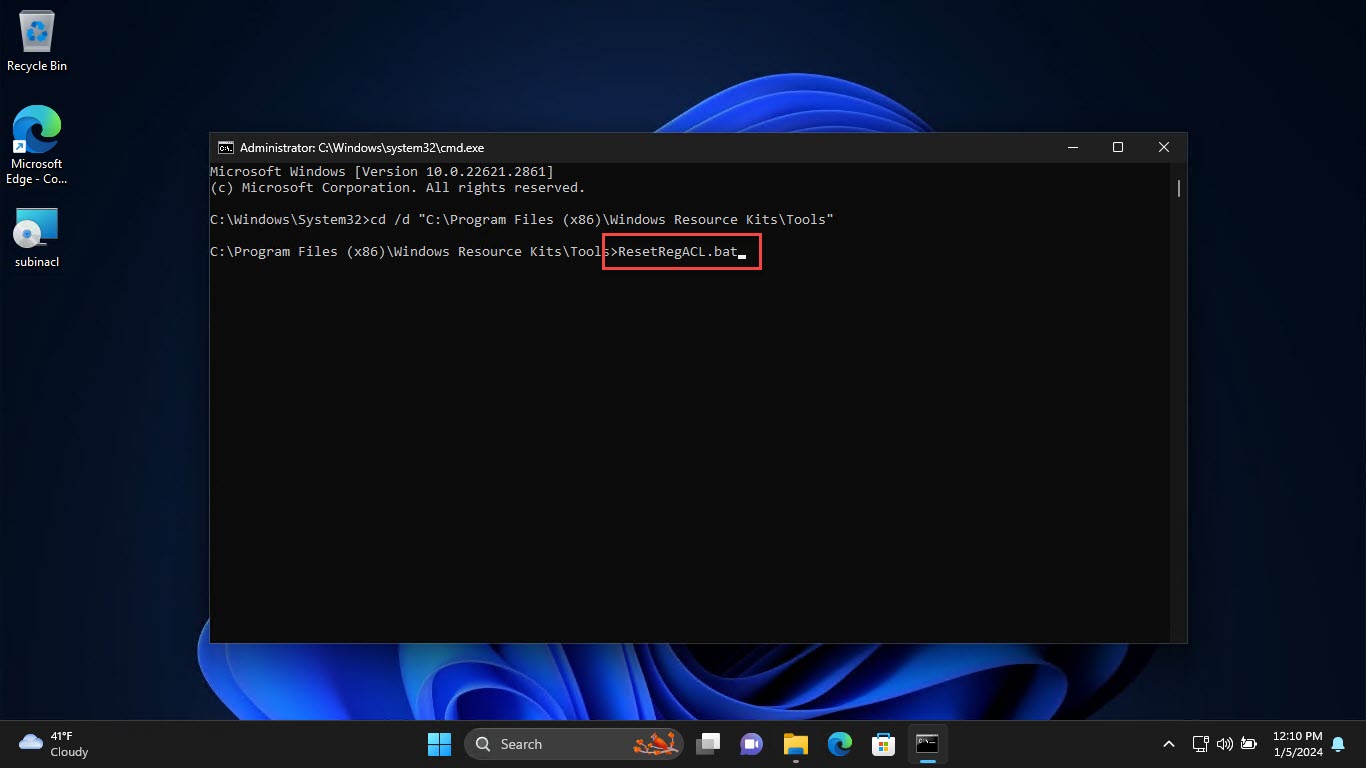
Task: Click the Search highlight graphic in the taskbar
Action: 656,744
